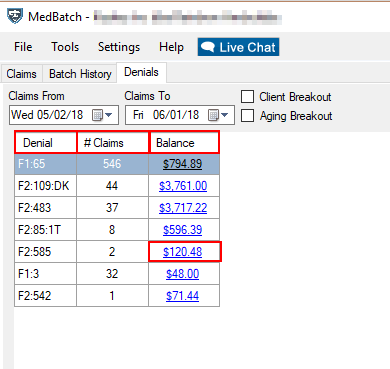The image size is (390, 369).
Task: Select the F1:3 denial cell
Action: [46, 274]
